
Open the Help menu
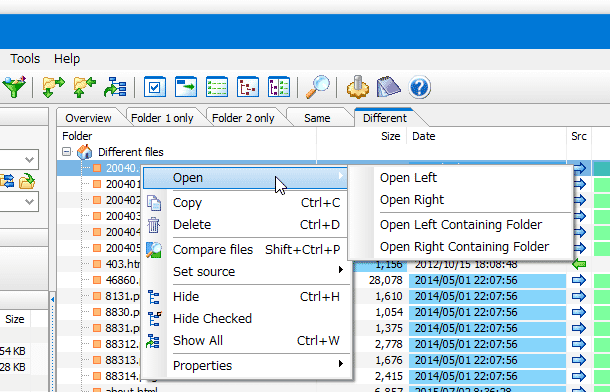67,59
